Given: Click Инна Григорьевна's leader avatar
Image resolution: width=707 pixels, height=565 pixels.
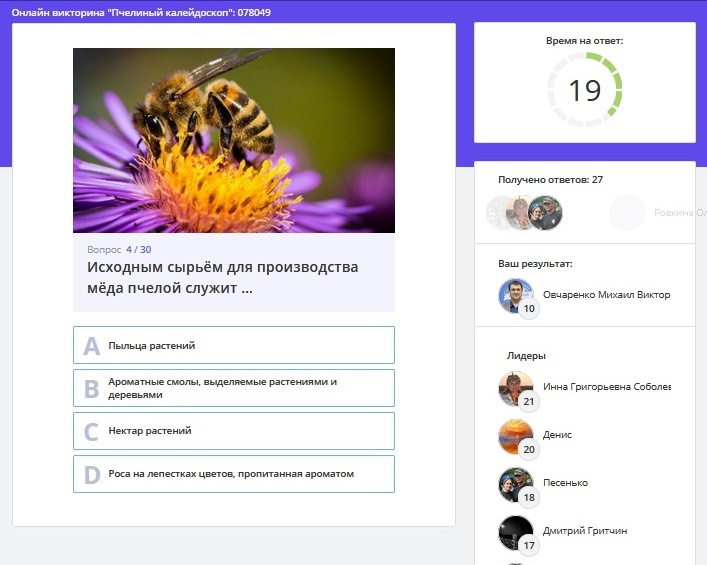Looking at the screenshot, I should pos(515,387).
